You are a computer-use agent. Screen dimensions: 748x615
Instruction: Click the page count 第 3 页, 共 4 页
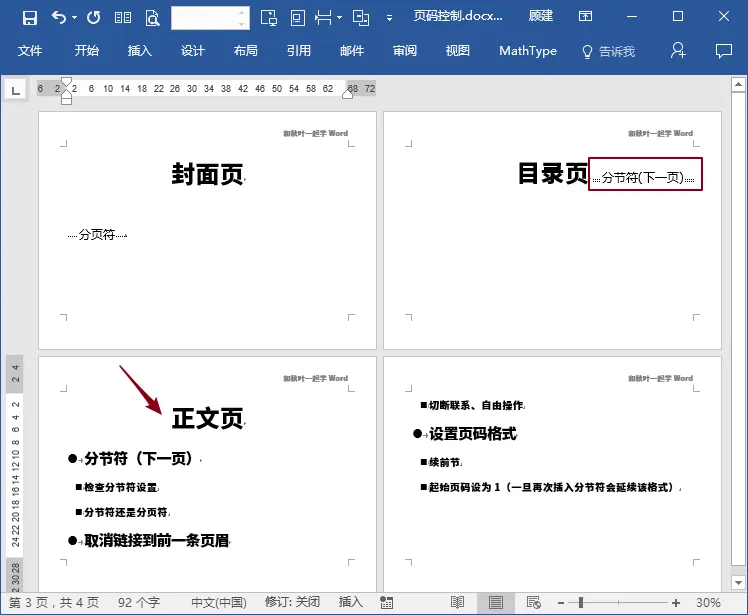tap(54, 603)
